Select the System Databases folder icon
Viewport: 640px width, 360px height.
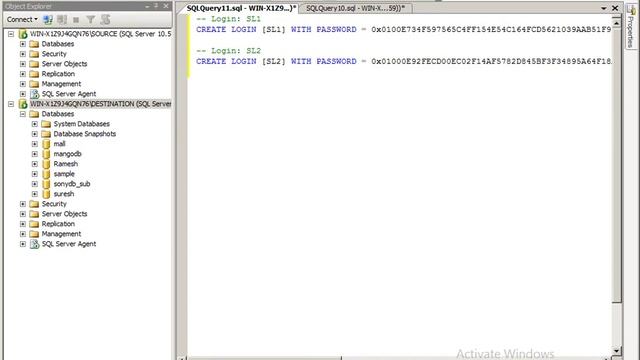click(x=47, y=124)
